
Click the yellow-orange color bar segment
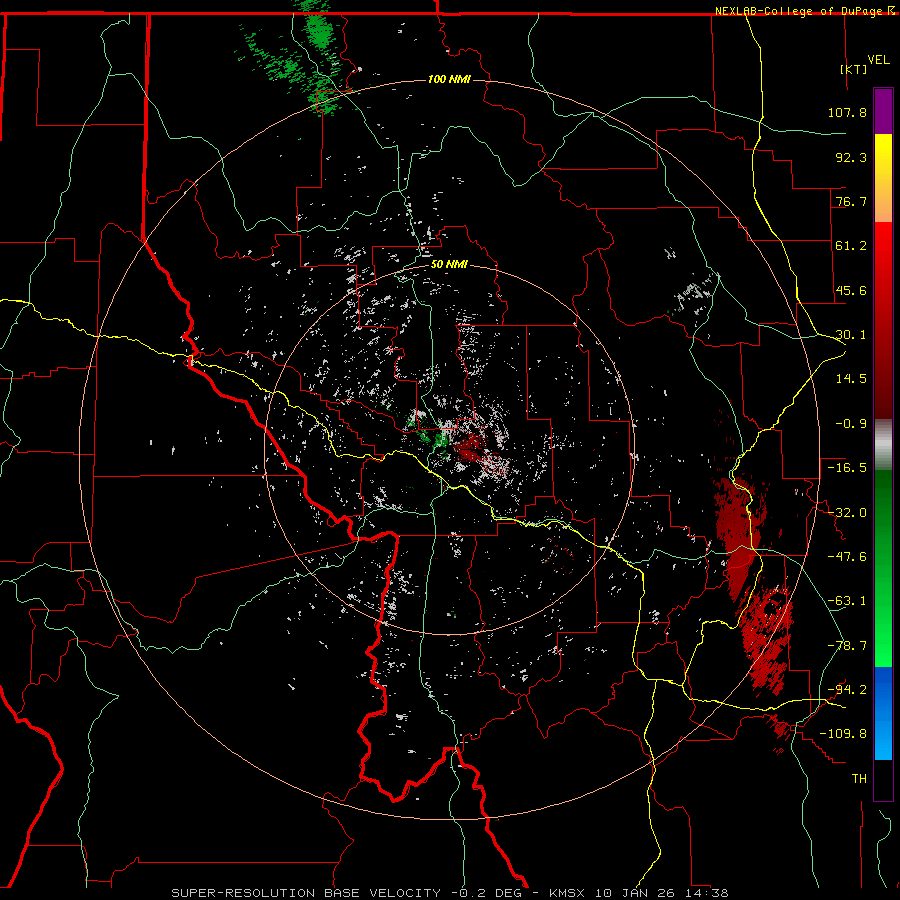coord(883,178)
